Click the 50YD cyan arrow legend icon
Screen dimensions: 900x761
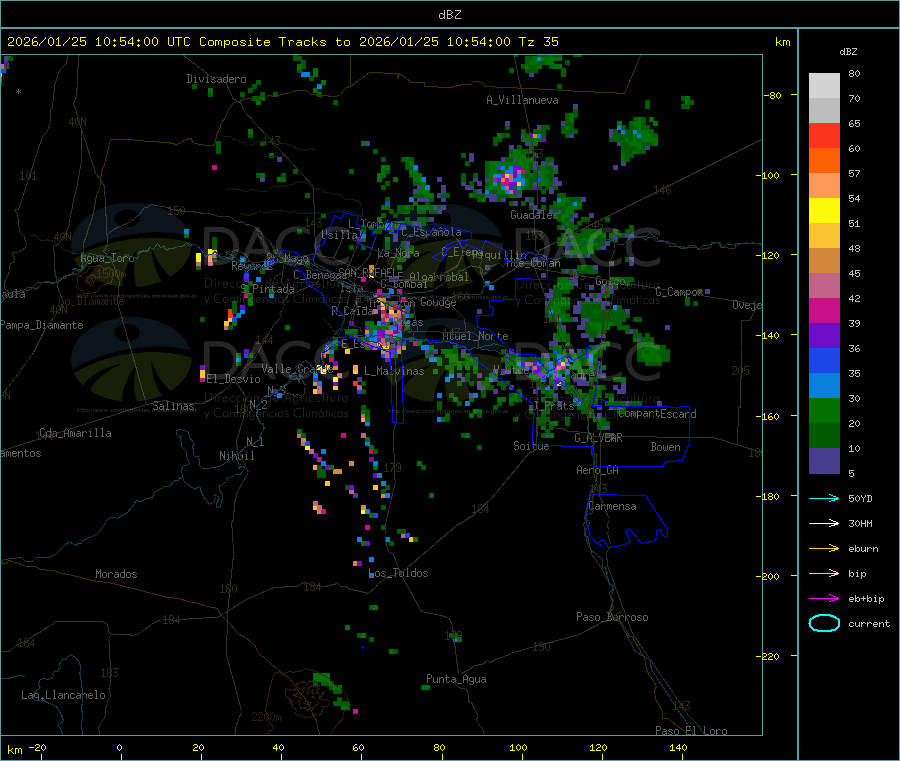click(x=824, y=498)
